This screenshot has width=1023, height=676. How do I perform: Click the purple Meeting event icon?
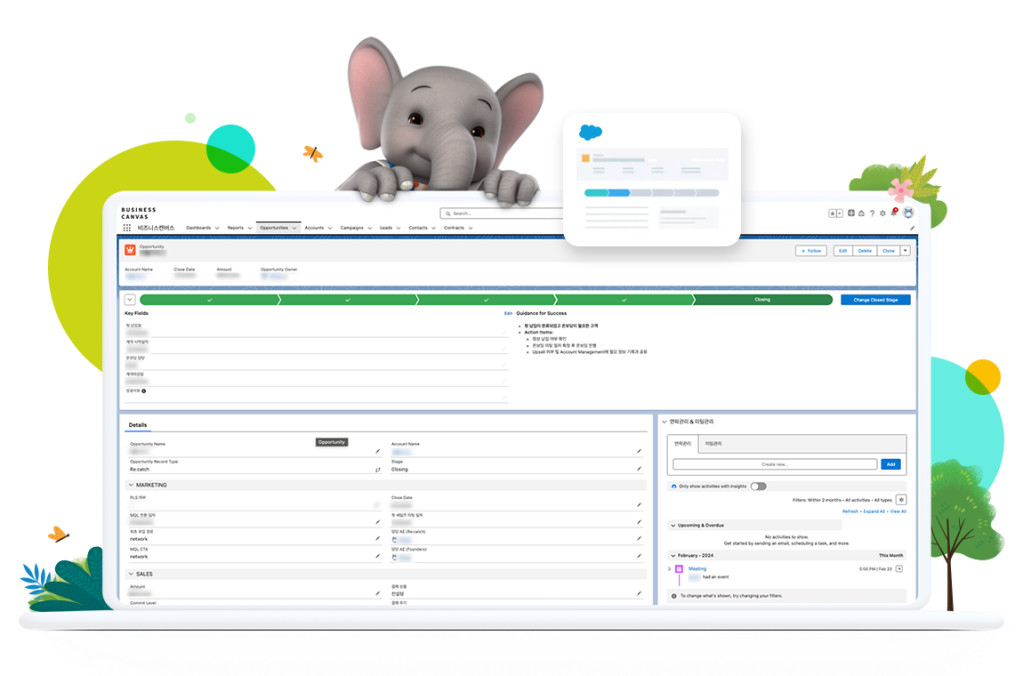pos(679,569)
